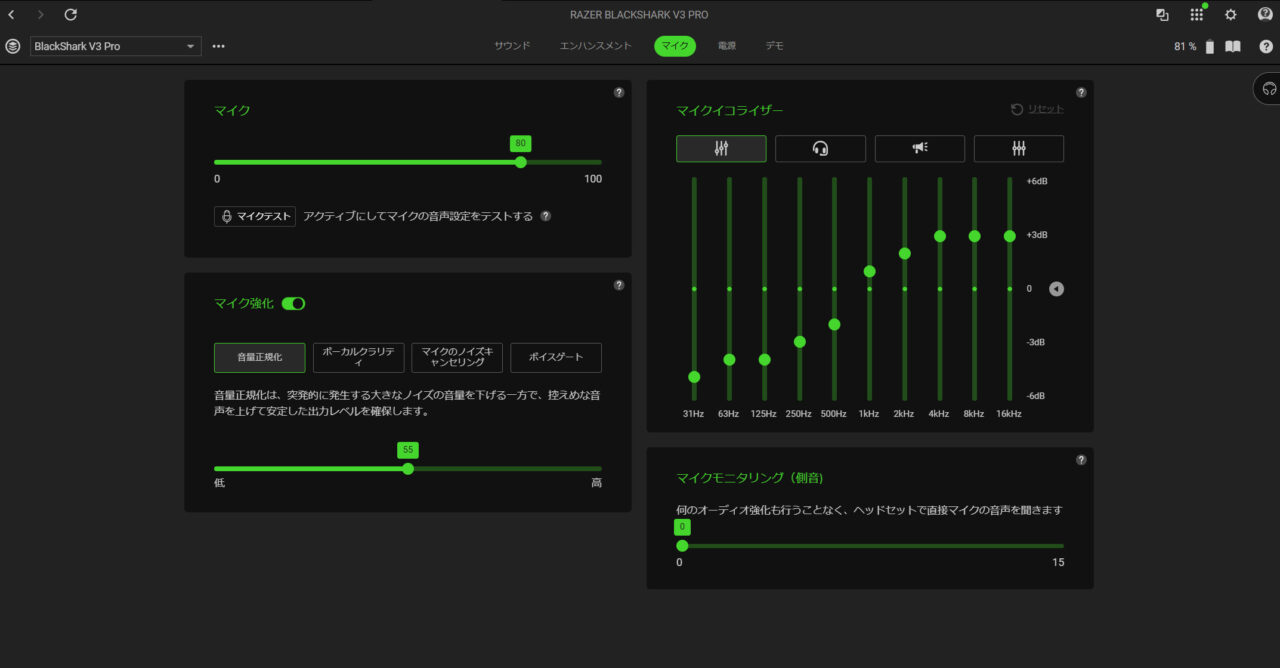This screenshot has width=1280, height=668.
Task: Click the マイクモニタリング(側音) heading
Action: click(750, 478)
